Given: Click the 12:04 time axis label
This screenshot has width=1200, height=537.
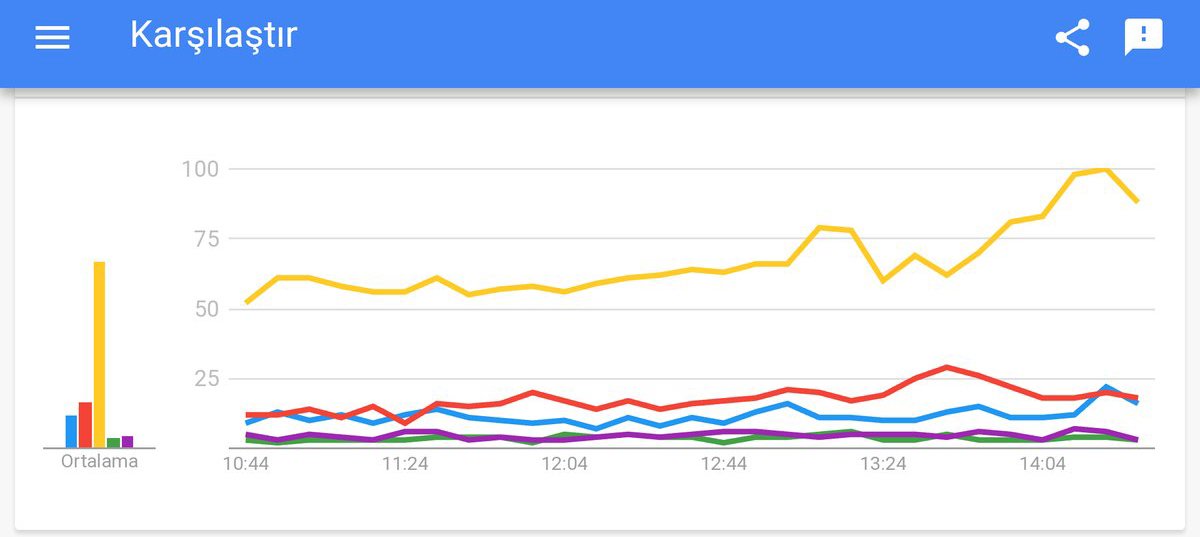Looking at the screenshot, I should [564, 464].
